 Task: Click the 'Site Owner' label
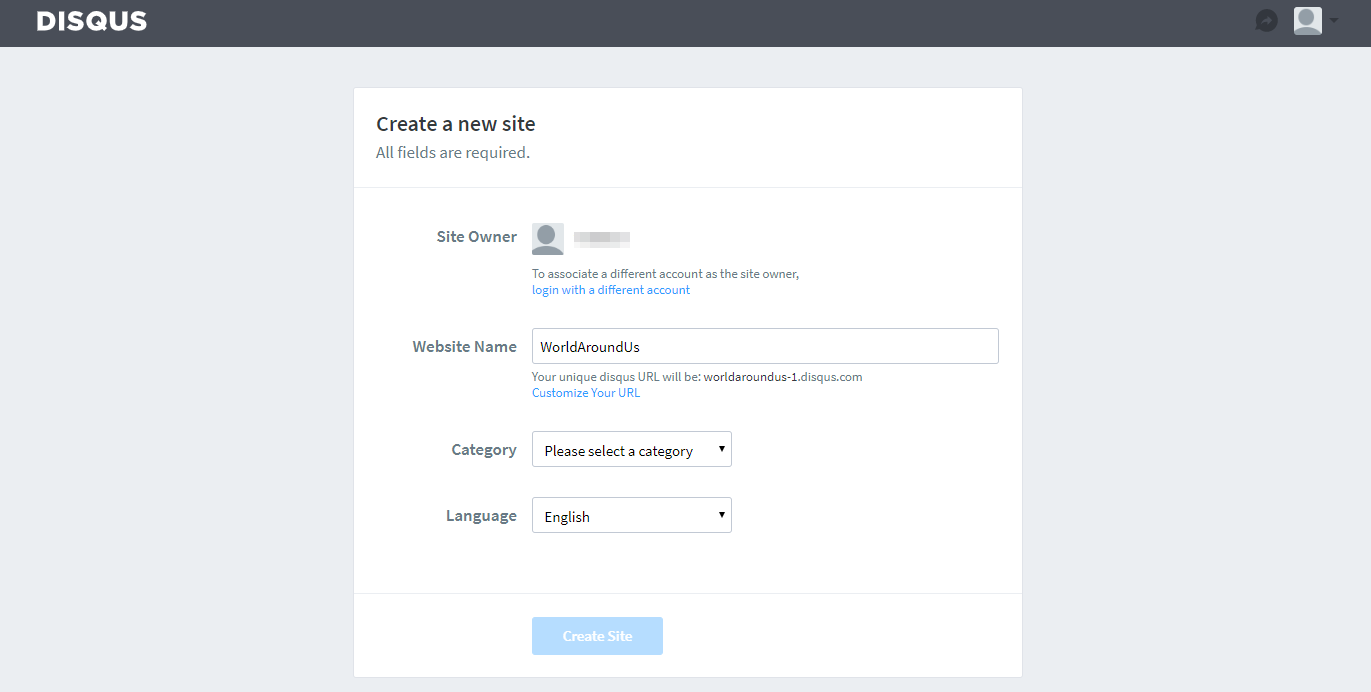(477, 237)
